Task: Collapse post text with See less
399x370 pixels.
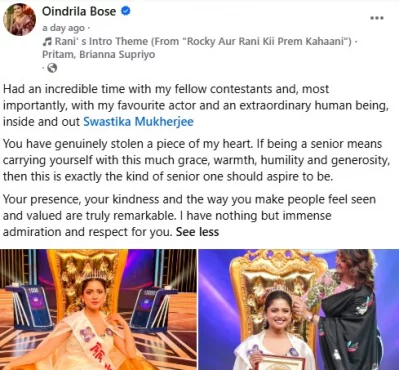Action: coord(197,232)
